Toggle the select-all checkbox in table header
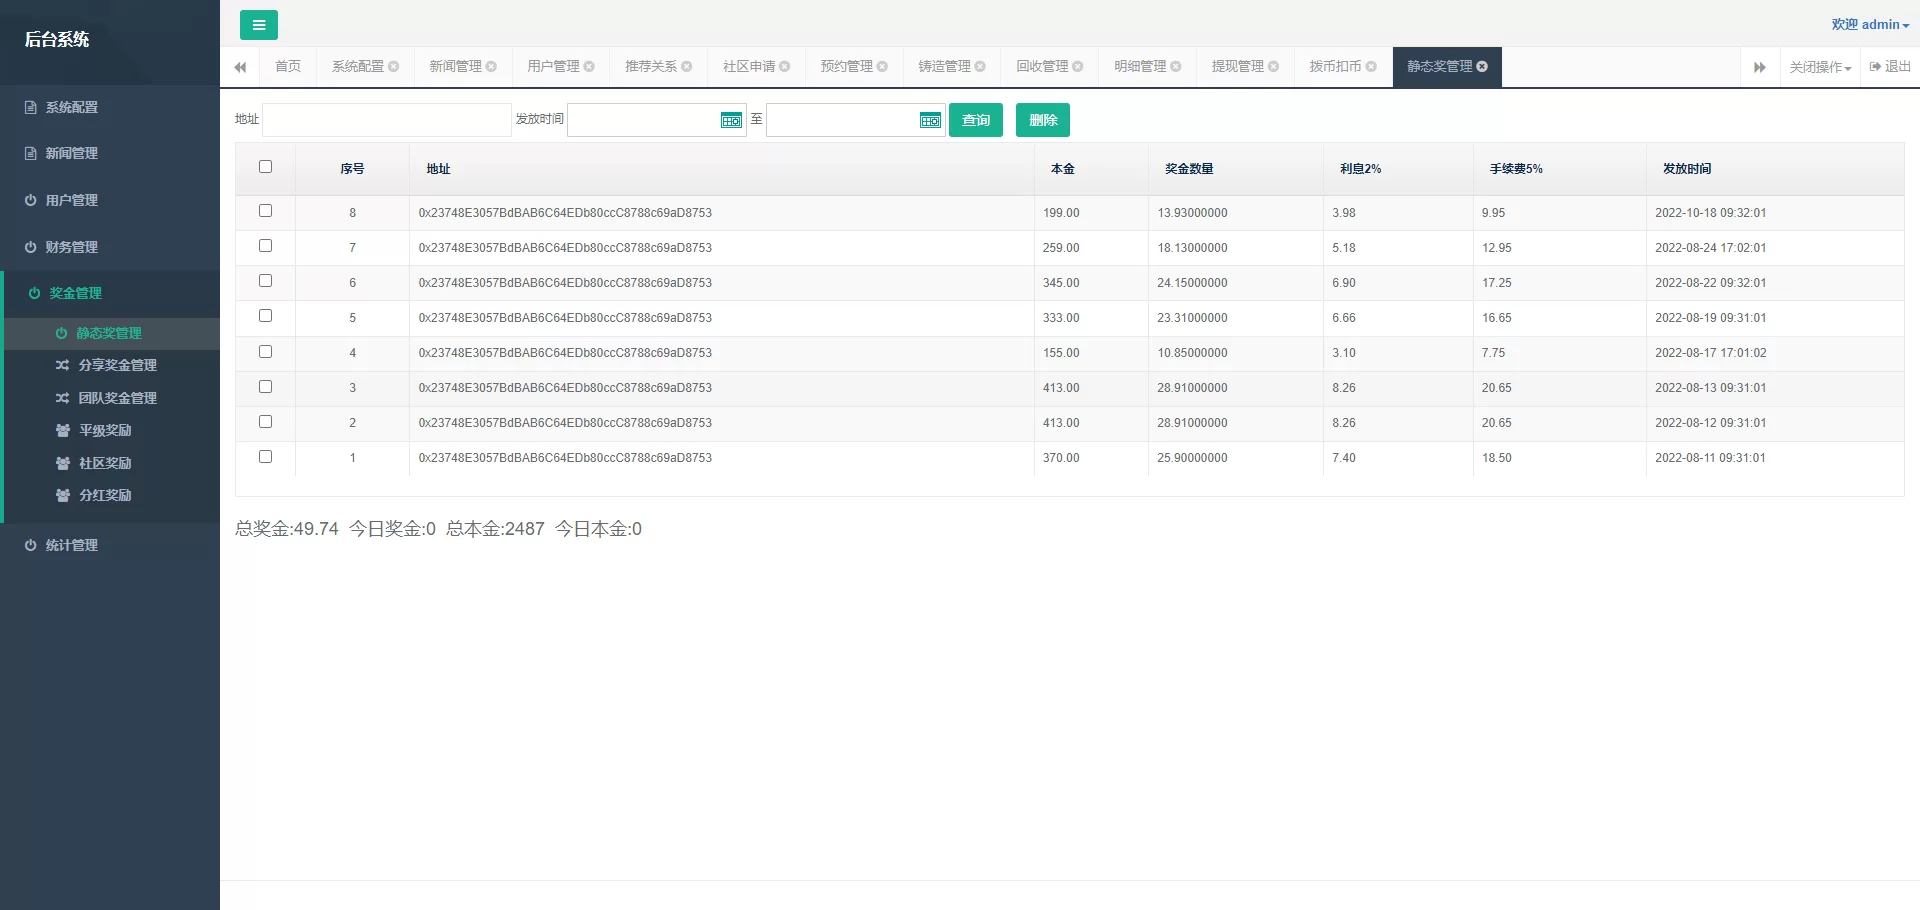The height and width of the screenshot is (910, 1920). click(x=265, y=167)
